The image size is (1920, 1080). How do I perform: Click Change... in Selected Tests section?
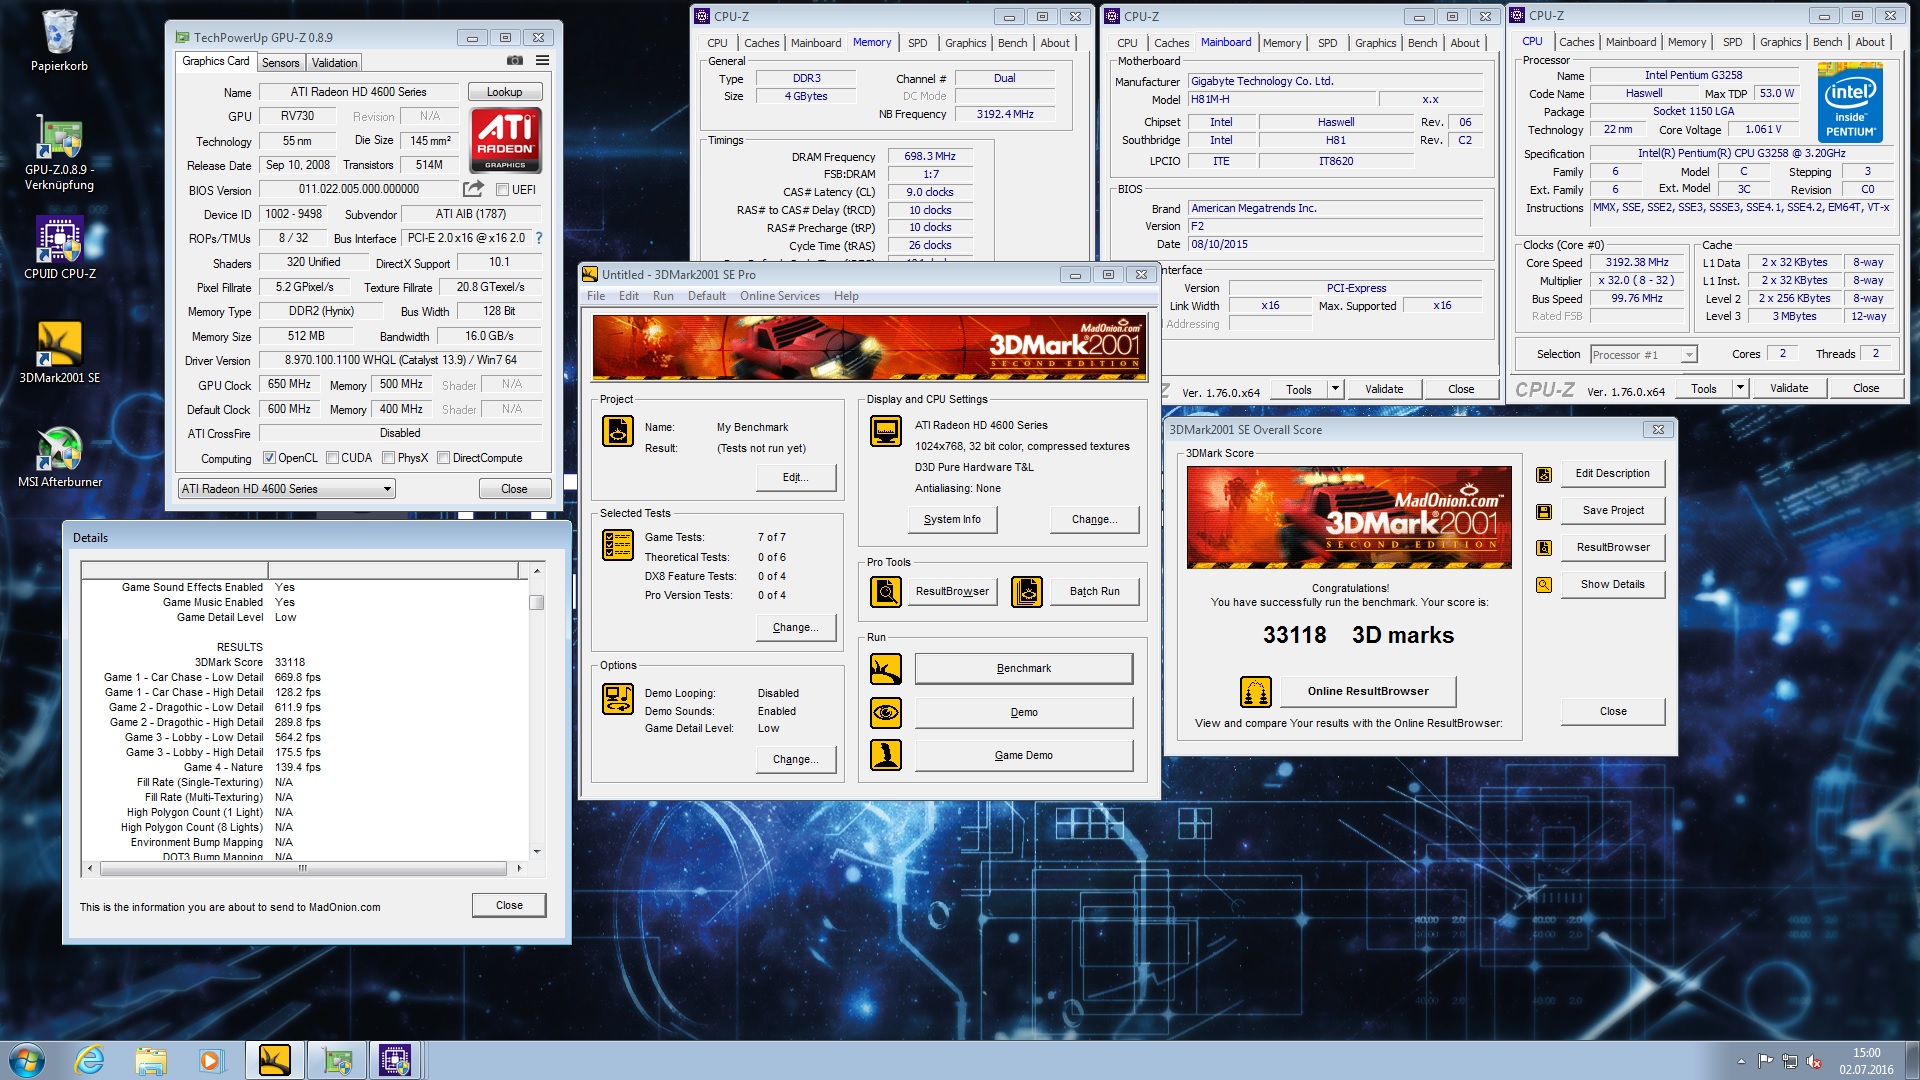point(795,627)
